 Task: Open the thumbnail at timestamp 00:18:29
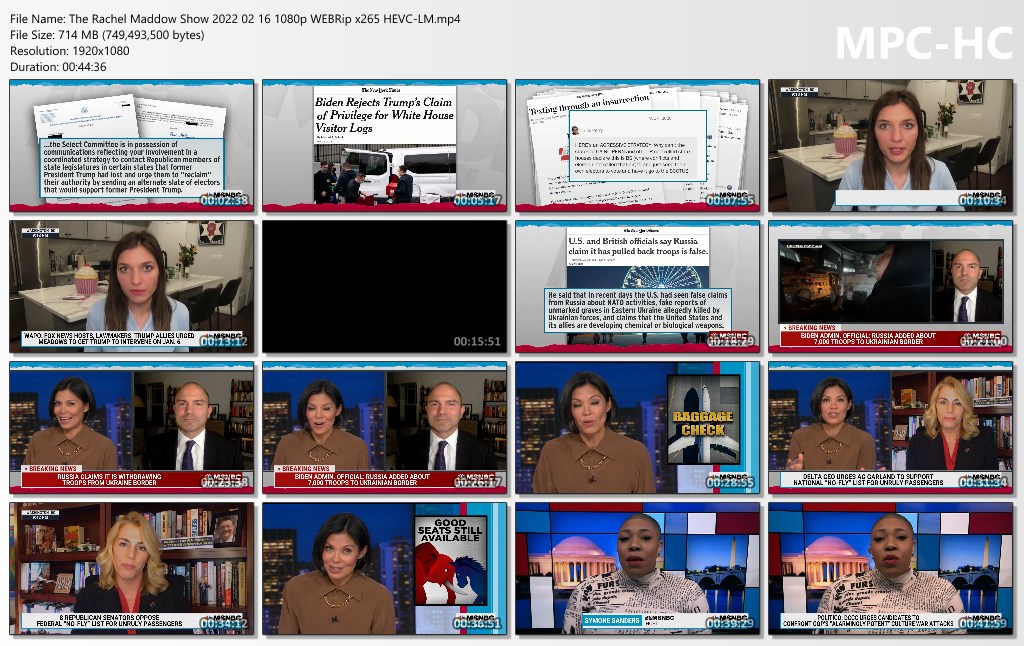click(637, 286)
